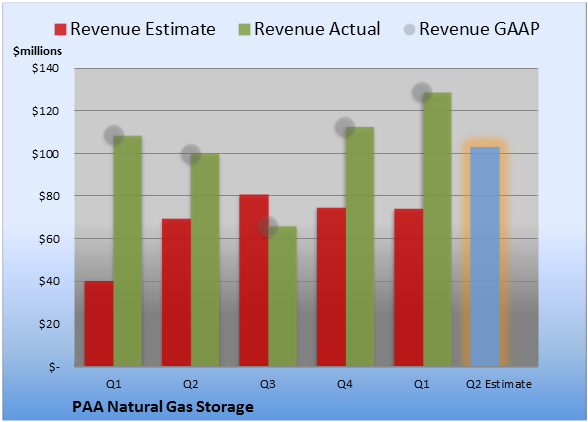The width and height of the screenshot is (588, 422).
Task: Click the 'PAA Natural Gas Storage' title
Action: [x=163, y=407]
